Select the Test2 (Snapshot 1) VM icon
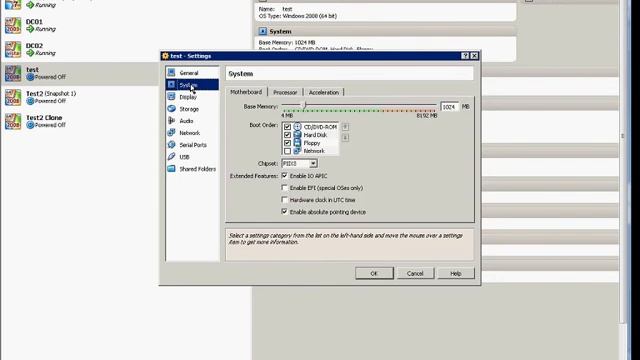The height and width of the screenshot is (360, 640). (13, 98)
